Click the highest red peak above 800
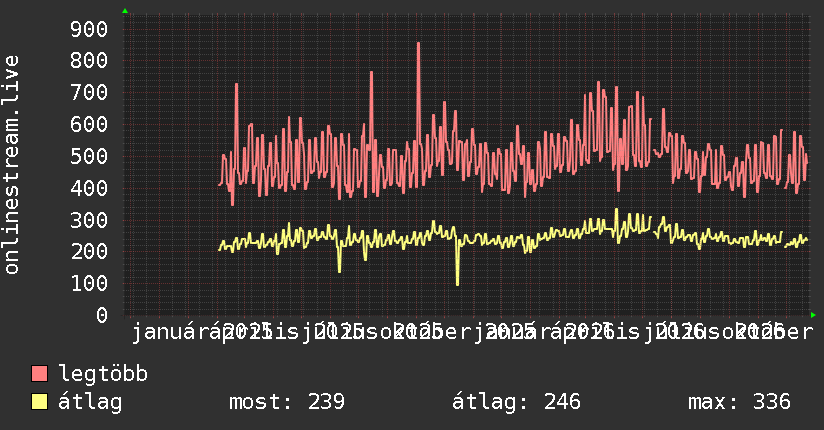Viewport: 824px width, 430px height. pos(418,45)
